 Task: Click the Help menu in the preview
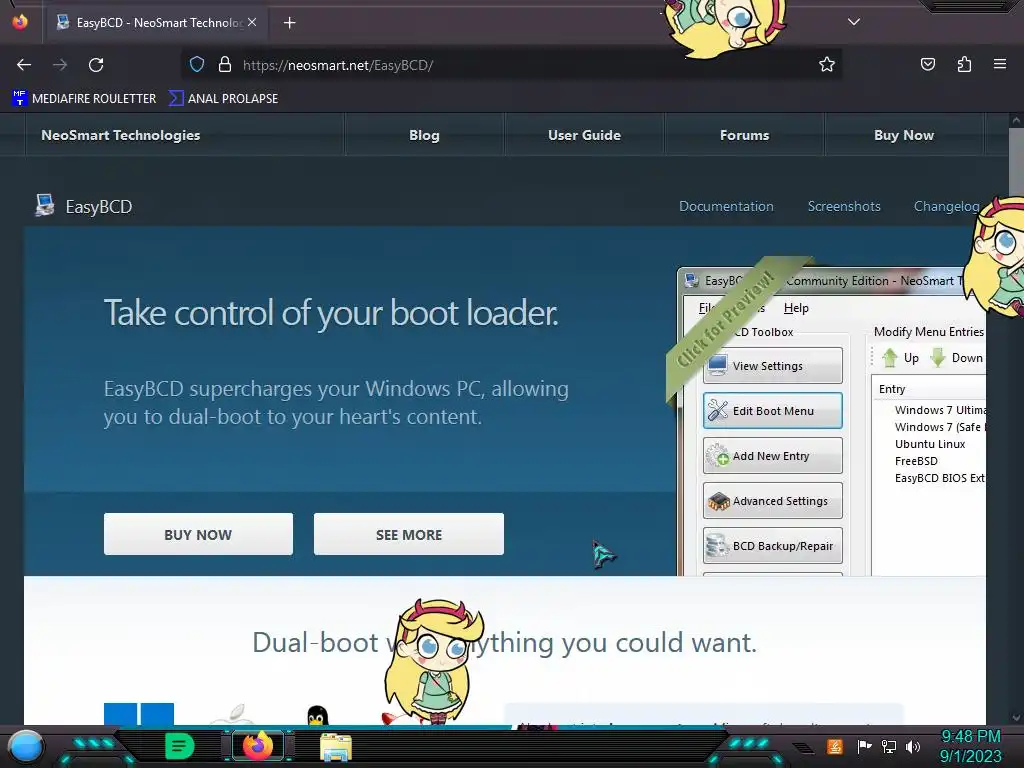pyautogui.click(x=796, y=308)
